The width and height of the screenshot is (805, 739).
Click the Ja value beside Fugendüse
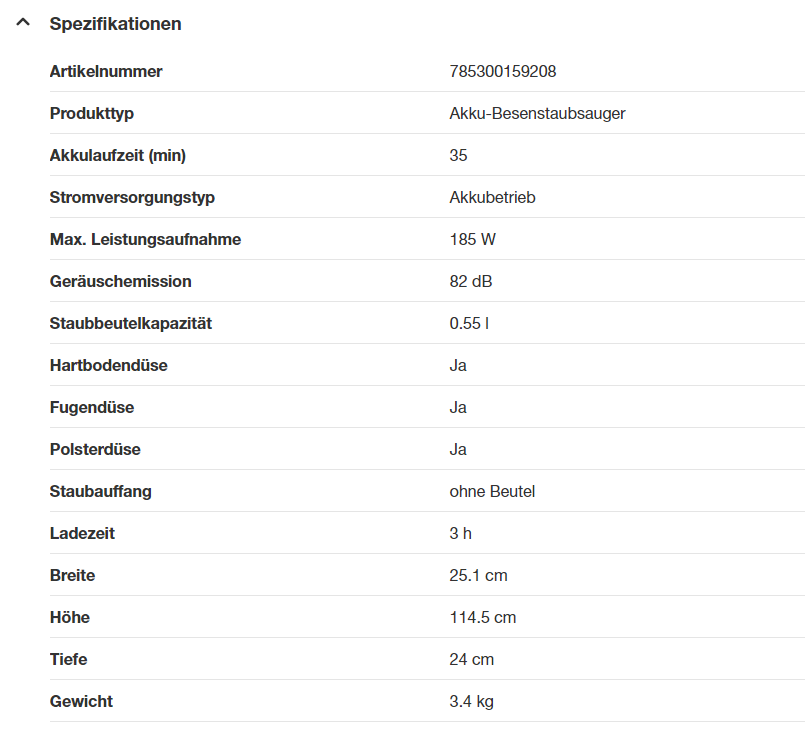(458, 408)
